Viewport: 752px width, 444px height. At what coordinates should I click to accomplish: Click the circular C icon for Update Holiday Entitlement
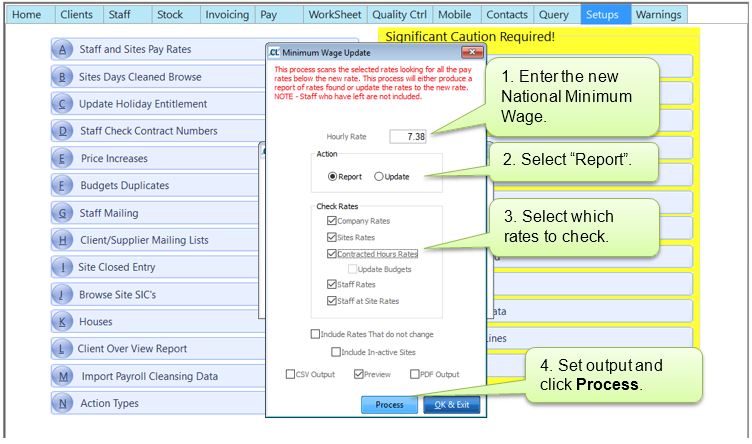pos(63,104)
